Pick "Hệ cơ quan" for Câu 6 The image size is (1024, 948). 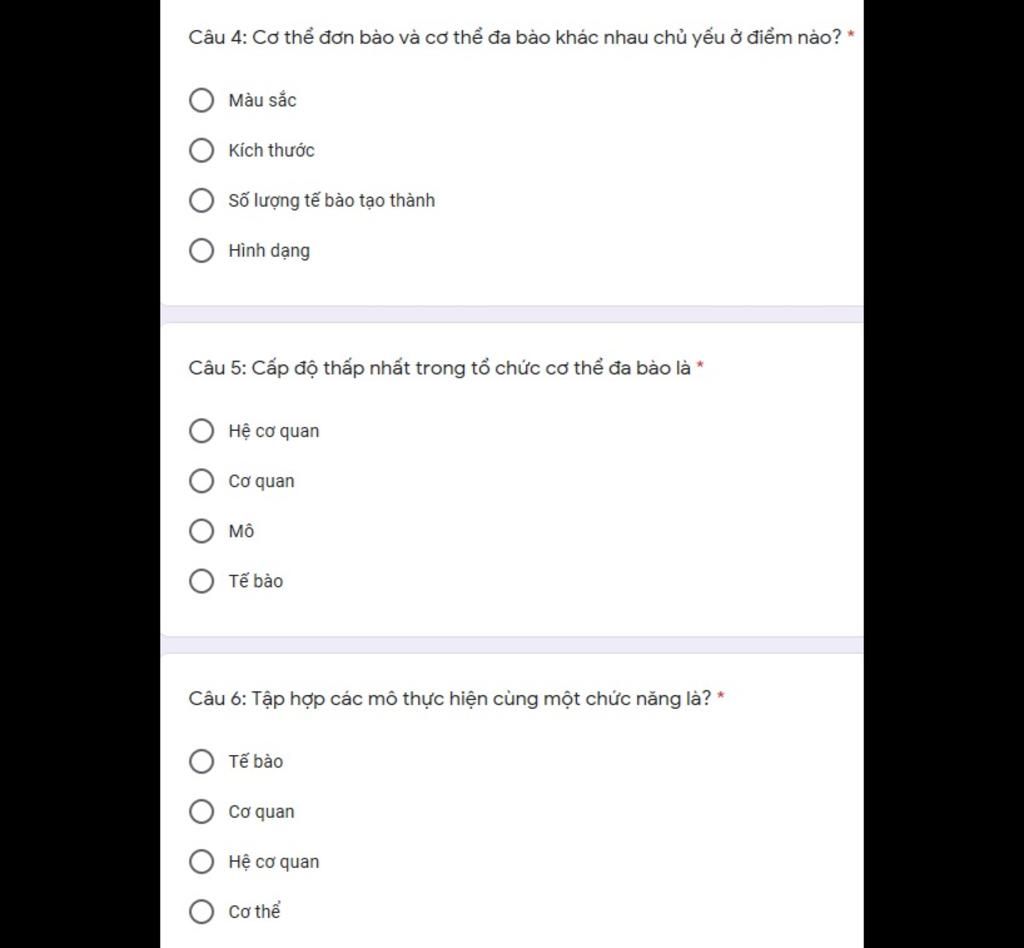(x=202, y=861)
